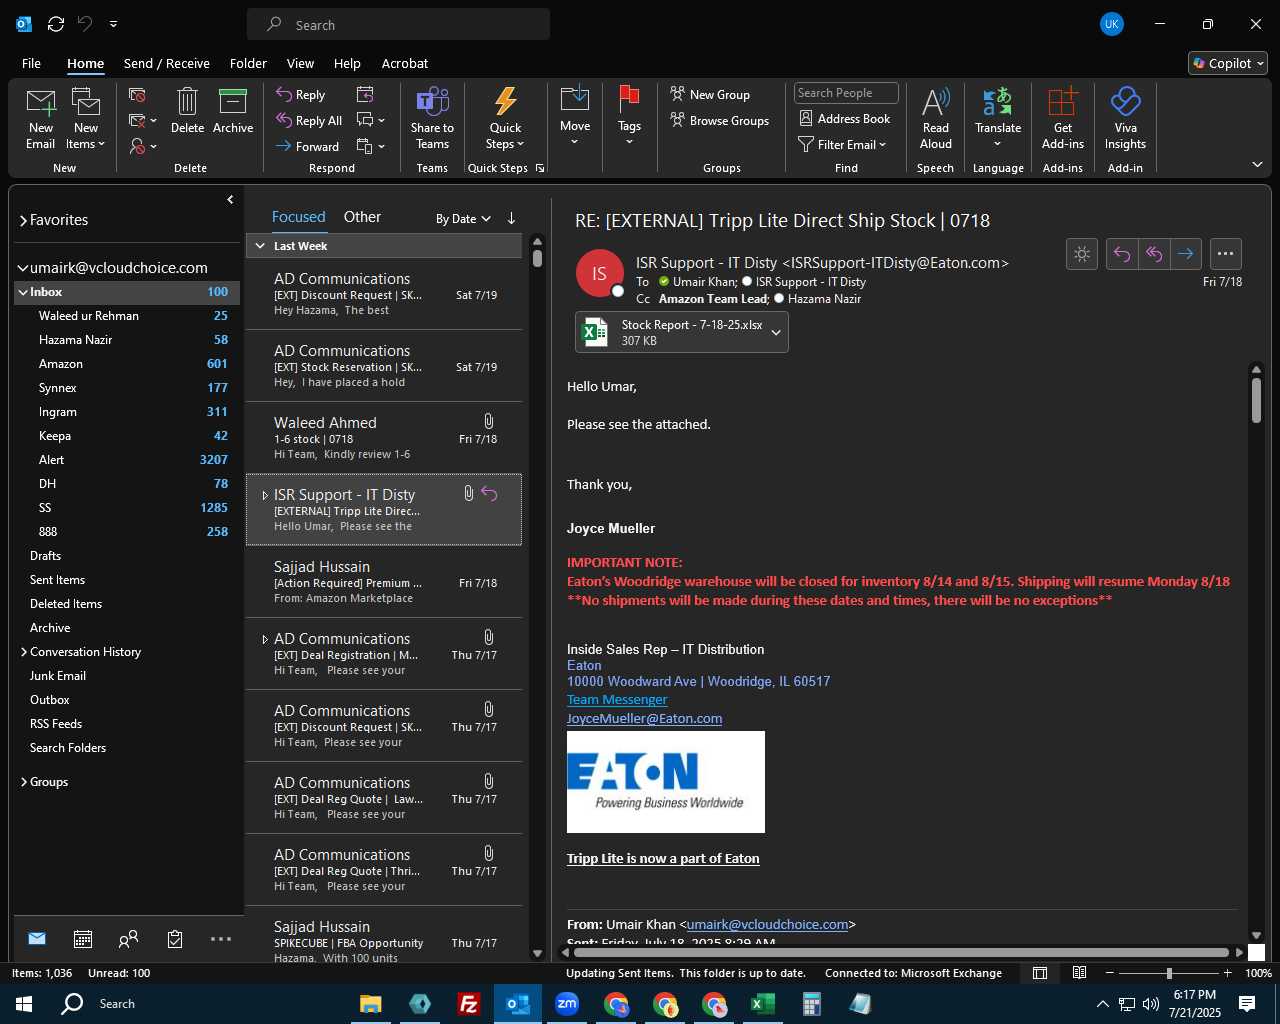The height and width of the screenshot is (1024, 1280).
Task: Click Reply in the ribbon
Action: [x=301, y=94]
